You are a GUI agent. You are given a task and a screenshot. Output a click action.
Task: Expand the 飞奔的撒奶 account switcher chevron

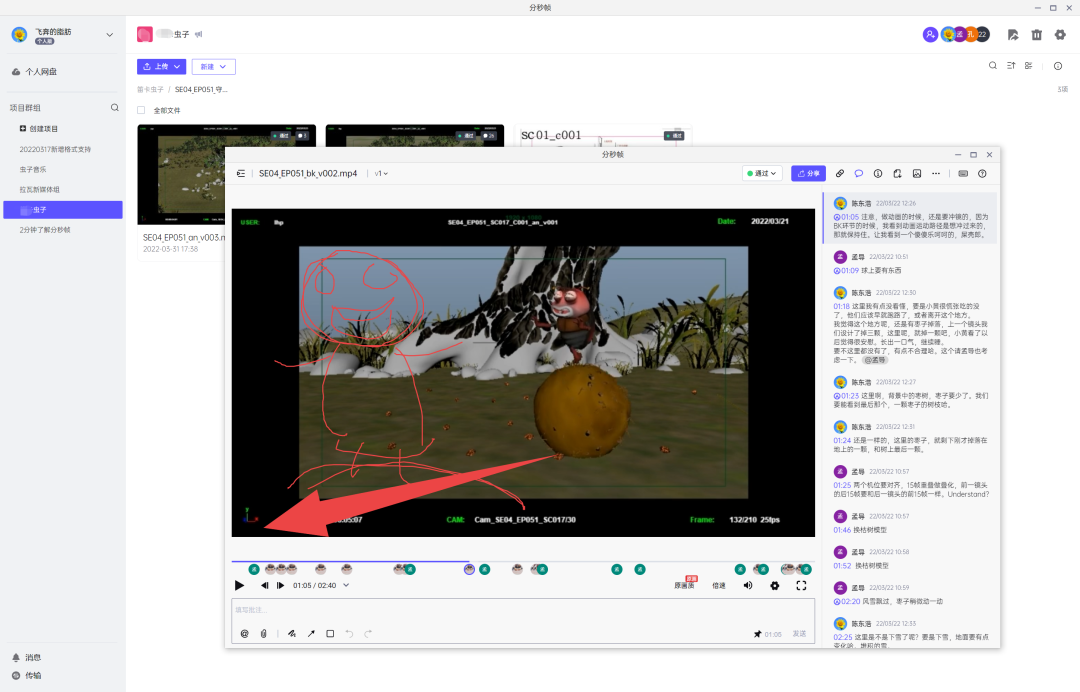(x=109, y=34)
